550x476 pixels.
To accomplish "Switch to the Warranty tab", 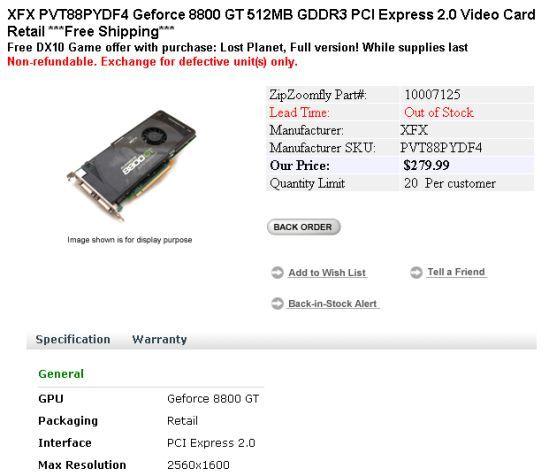I will click(x=160, y=339).
